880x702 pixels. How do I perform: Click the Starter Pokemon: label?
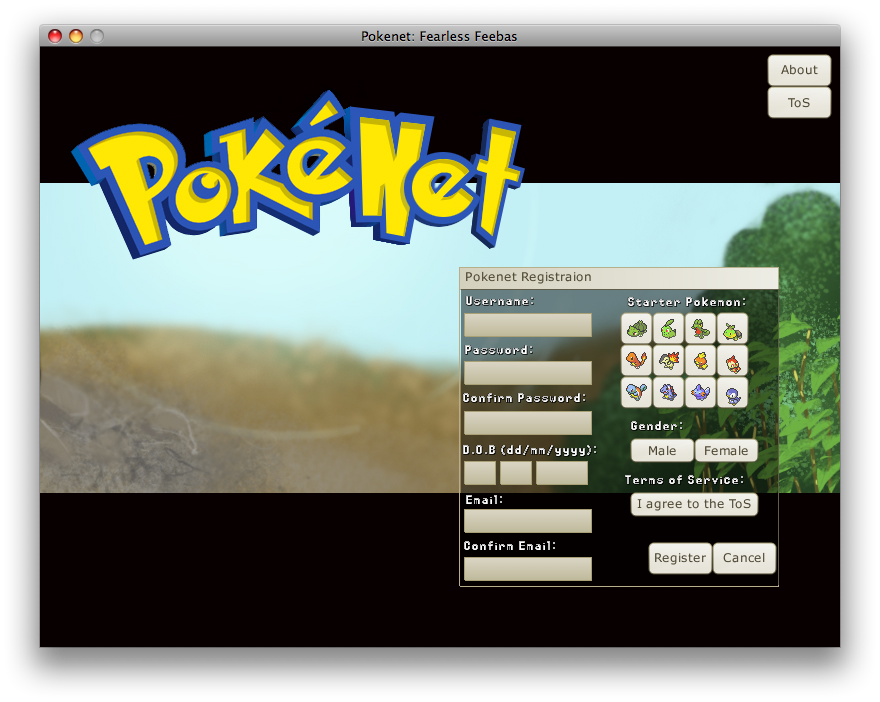coord(686,302)
